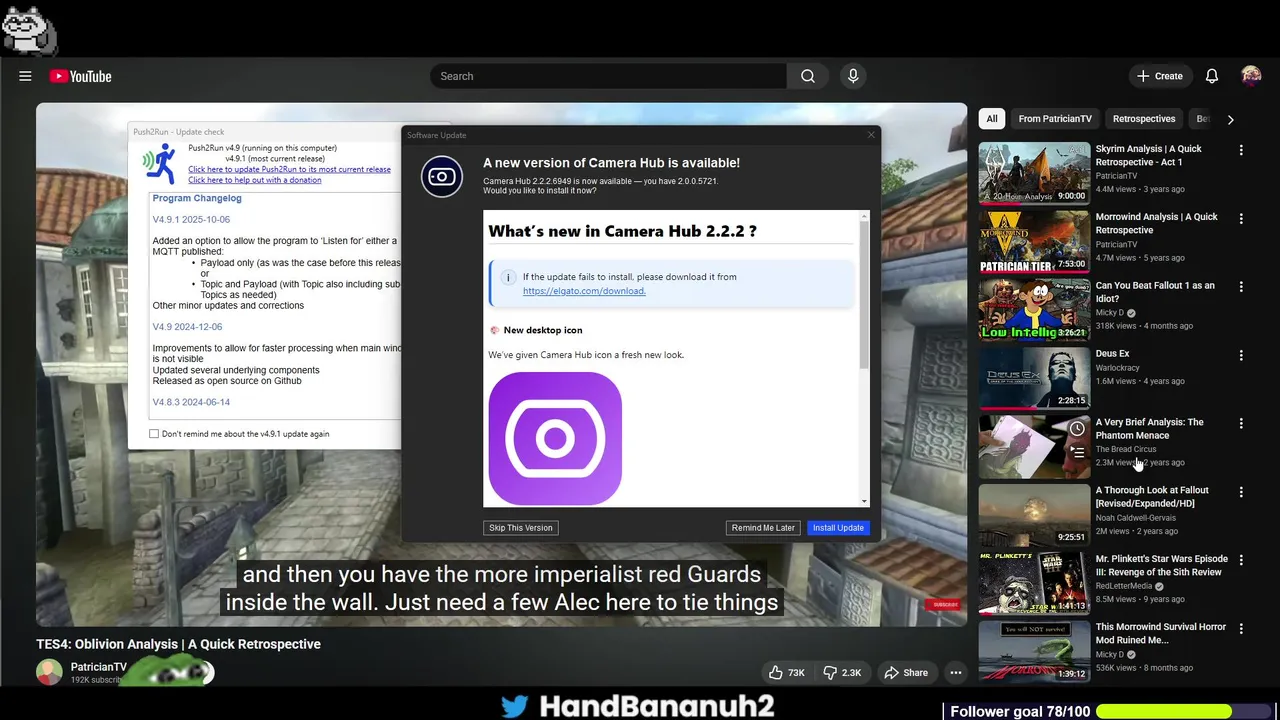Go to the YouTube home logo
Image resolution: width=1280 pixels, height=720 pixels.
80,76
